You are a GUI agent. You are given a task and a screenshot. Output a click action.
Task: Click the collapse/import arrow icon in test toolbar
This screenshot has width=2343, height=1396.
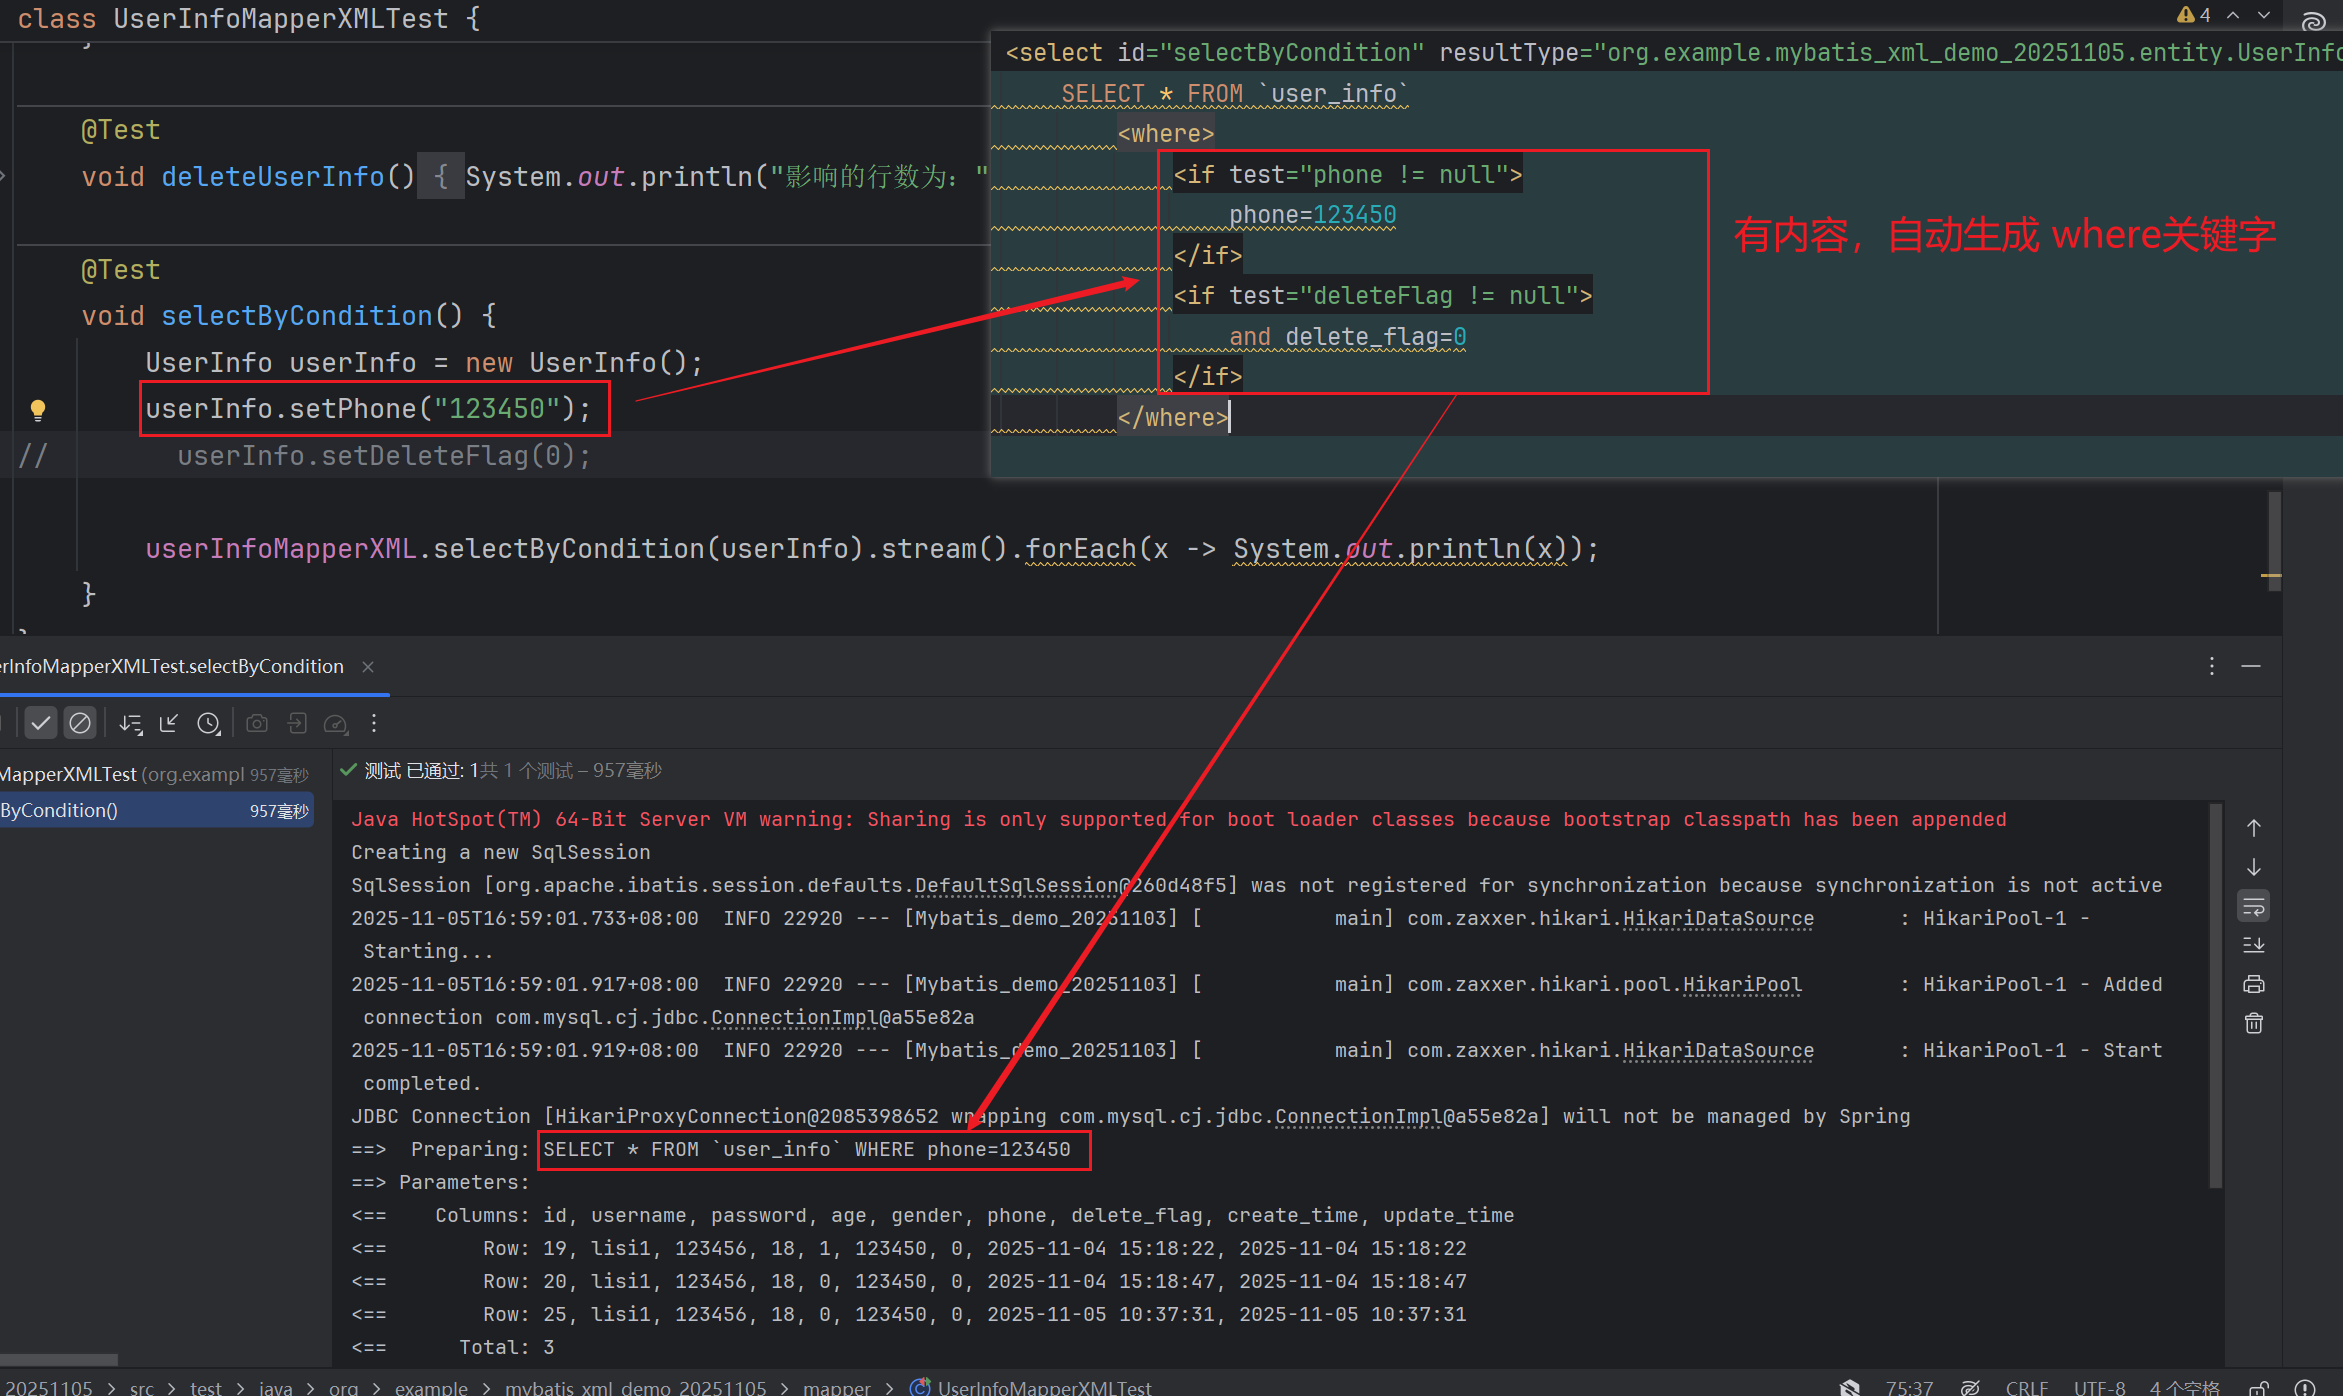click(169, 723)
